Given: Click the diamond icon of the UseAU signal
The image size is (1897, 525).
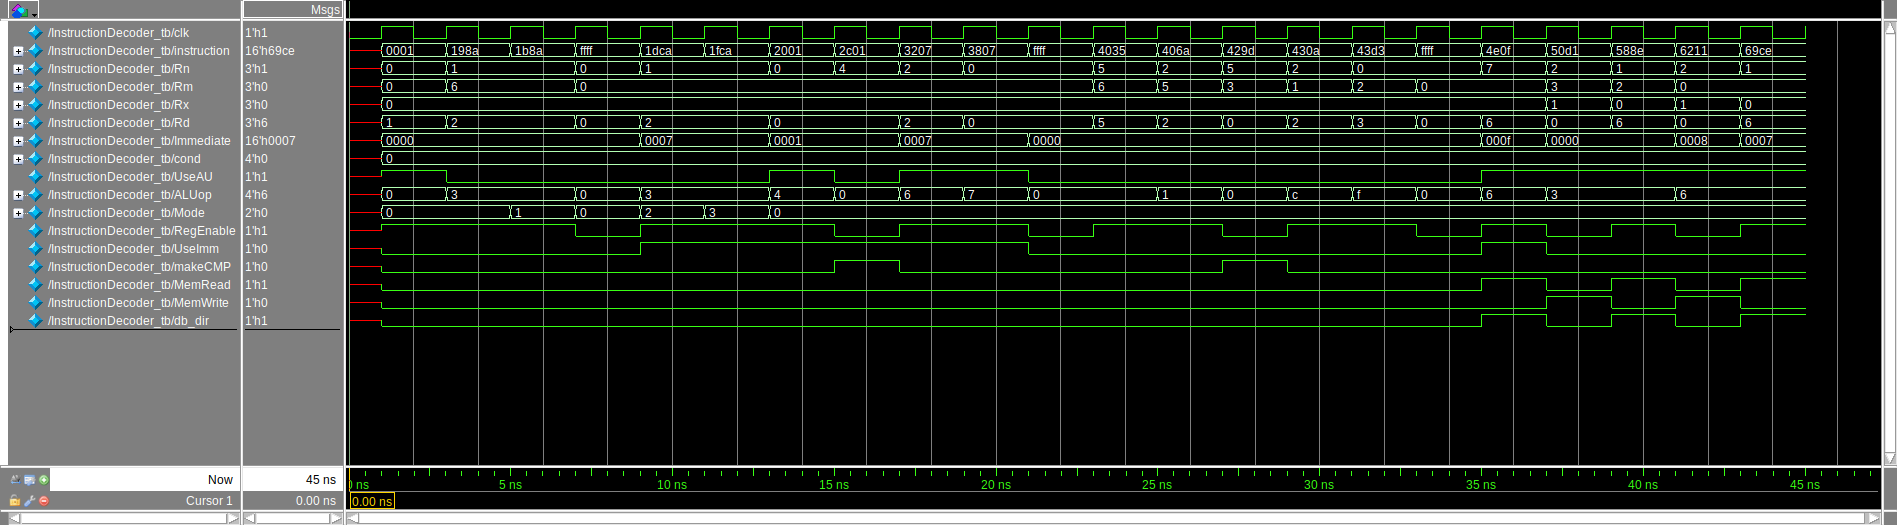Looking at the screenshot, I should (35, 177).
